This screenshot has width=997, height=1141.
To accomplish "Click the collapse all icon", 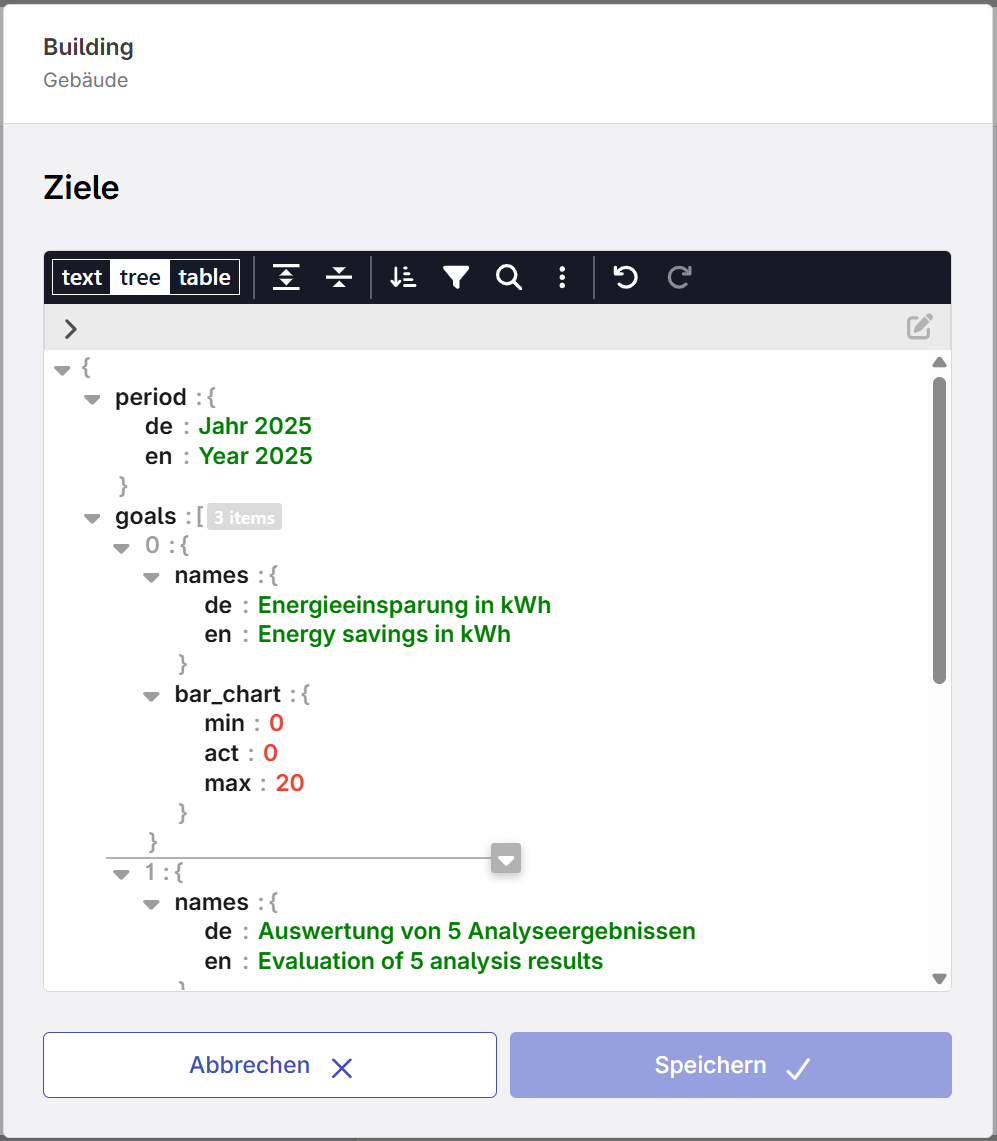I will click(339, 277).
